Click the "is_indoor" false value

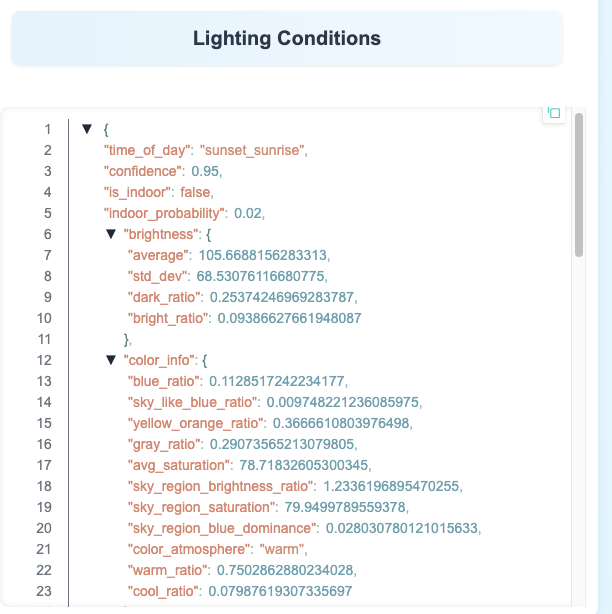click(x=196, y=192)
